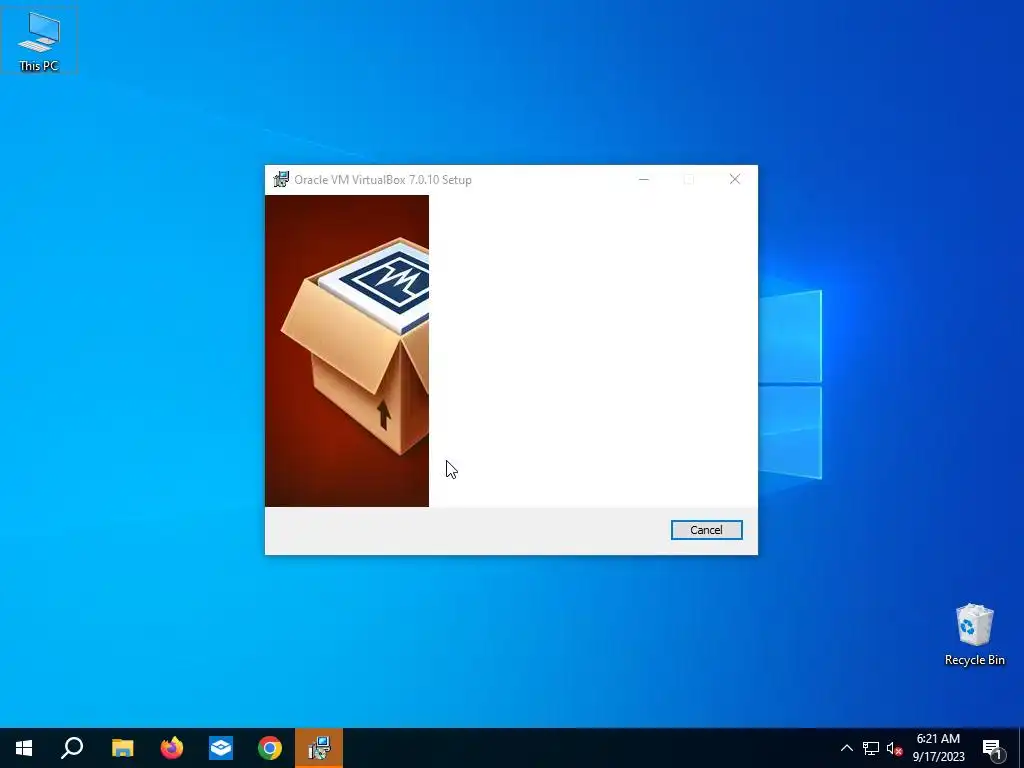This screenshot has height=768, width=1024.
Task: Launch Google Chrome from the taskbar
Action: (x=270, y=748)
